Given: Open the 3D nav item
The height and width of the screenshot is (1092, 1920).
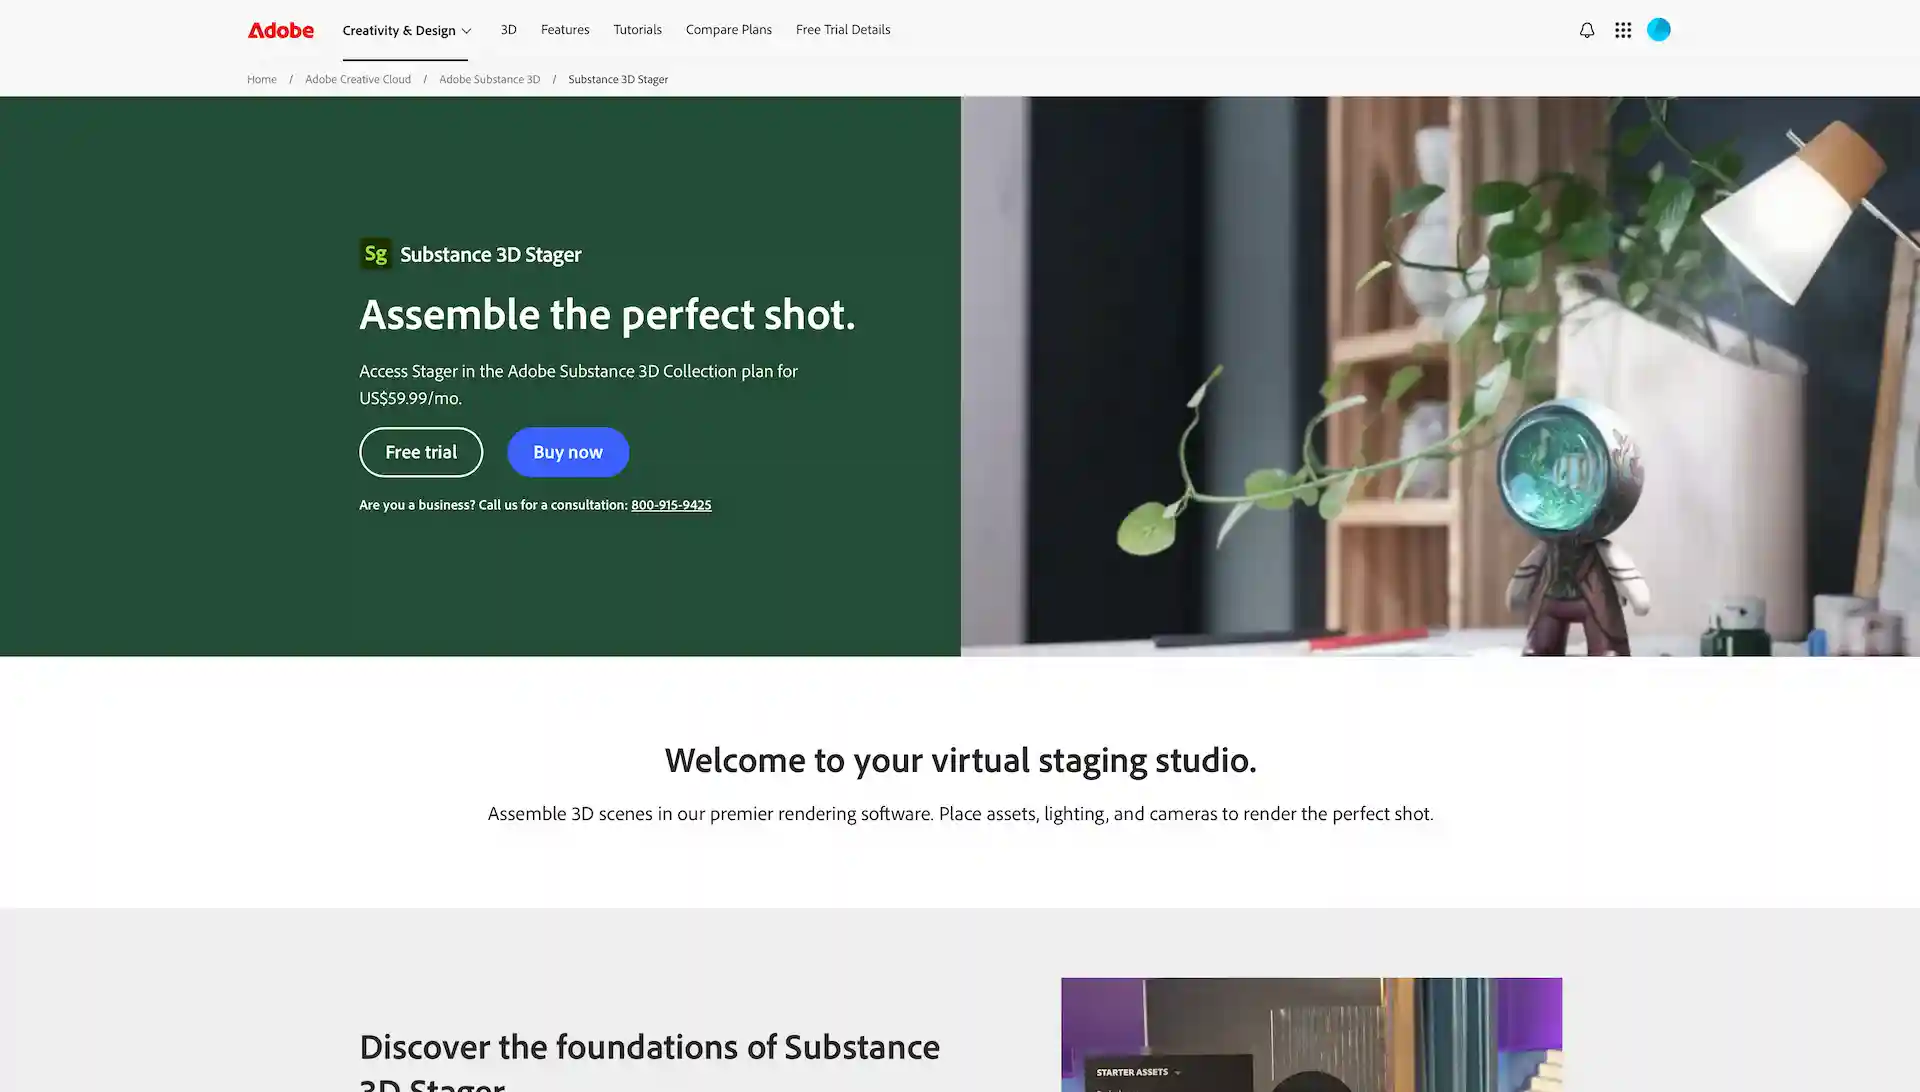Looking at the screenshot, I should coord(508,30).
